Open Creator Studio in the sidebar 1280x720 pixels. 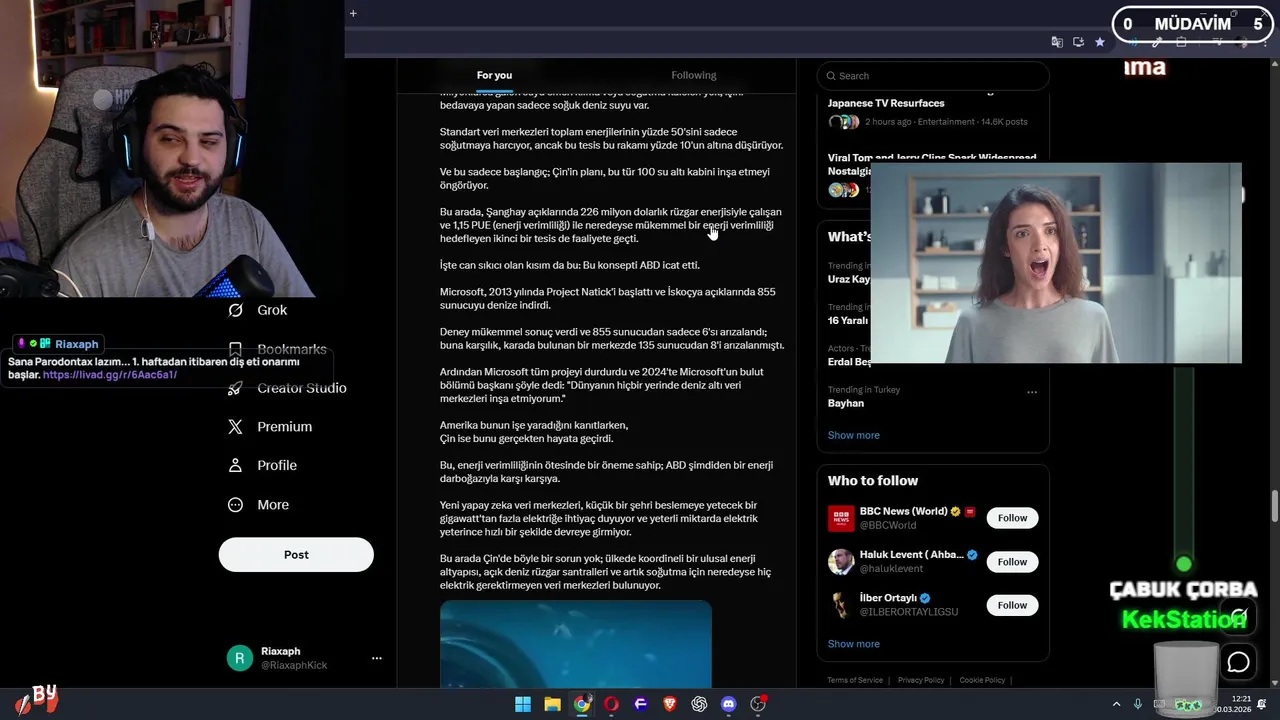click(288, 388)
